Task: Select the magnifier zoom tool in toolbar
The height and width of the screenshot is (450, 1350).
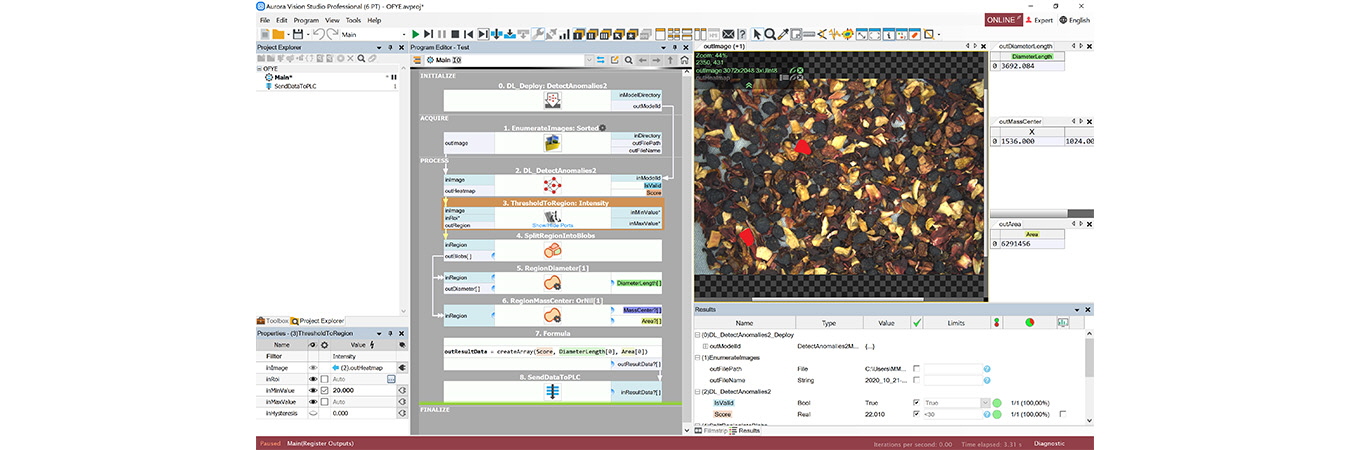Action: pyautogui.click(x=770, y=34)
